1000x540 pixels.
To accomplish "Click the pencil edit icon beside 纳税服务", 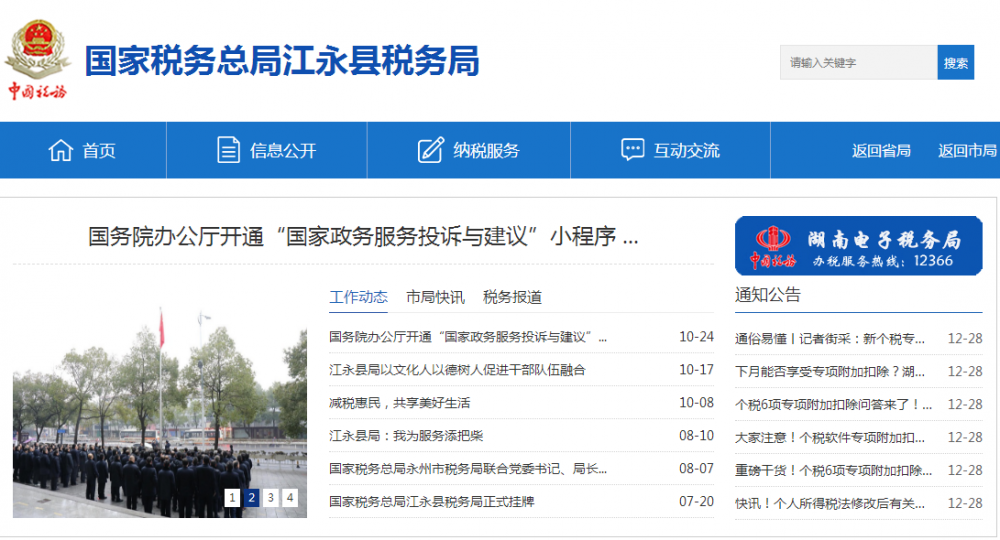I will (x=430, y=151).
